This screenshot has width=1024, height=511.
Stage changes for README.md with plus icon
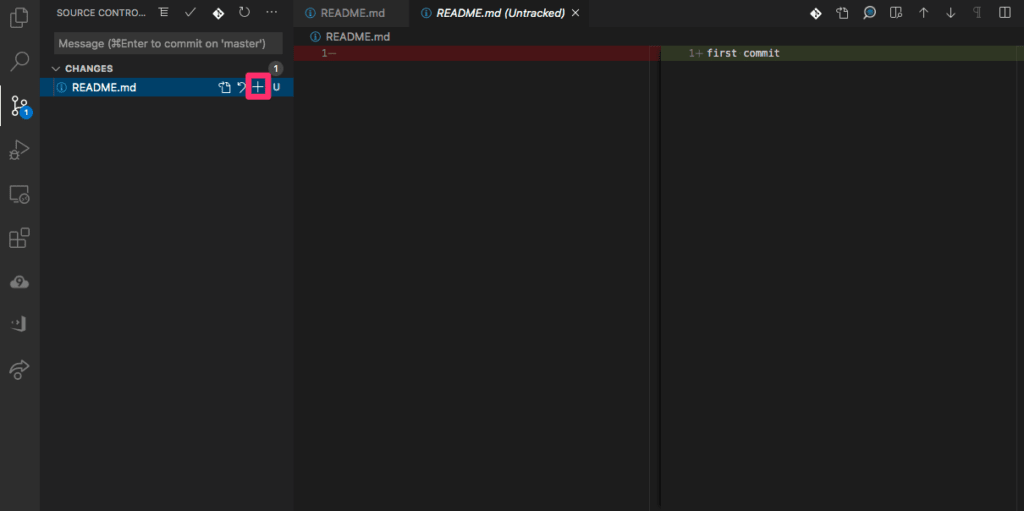pyautogui.click(x=259, y=87)
